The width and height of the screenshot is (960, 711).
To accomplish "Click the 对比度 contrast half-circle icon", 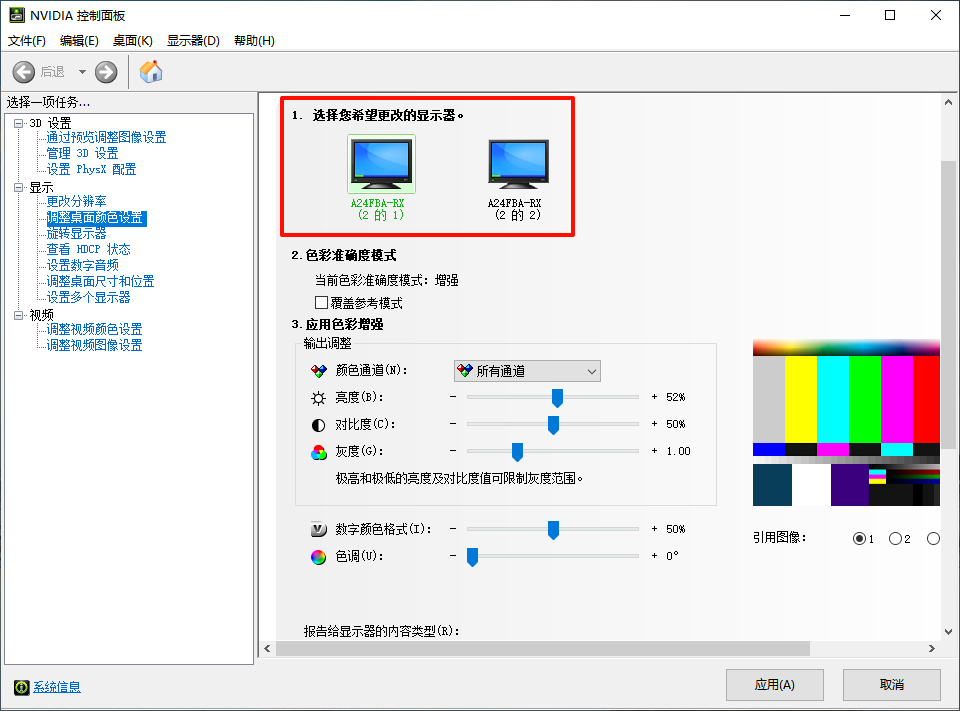I will tap(320, 424).
